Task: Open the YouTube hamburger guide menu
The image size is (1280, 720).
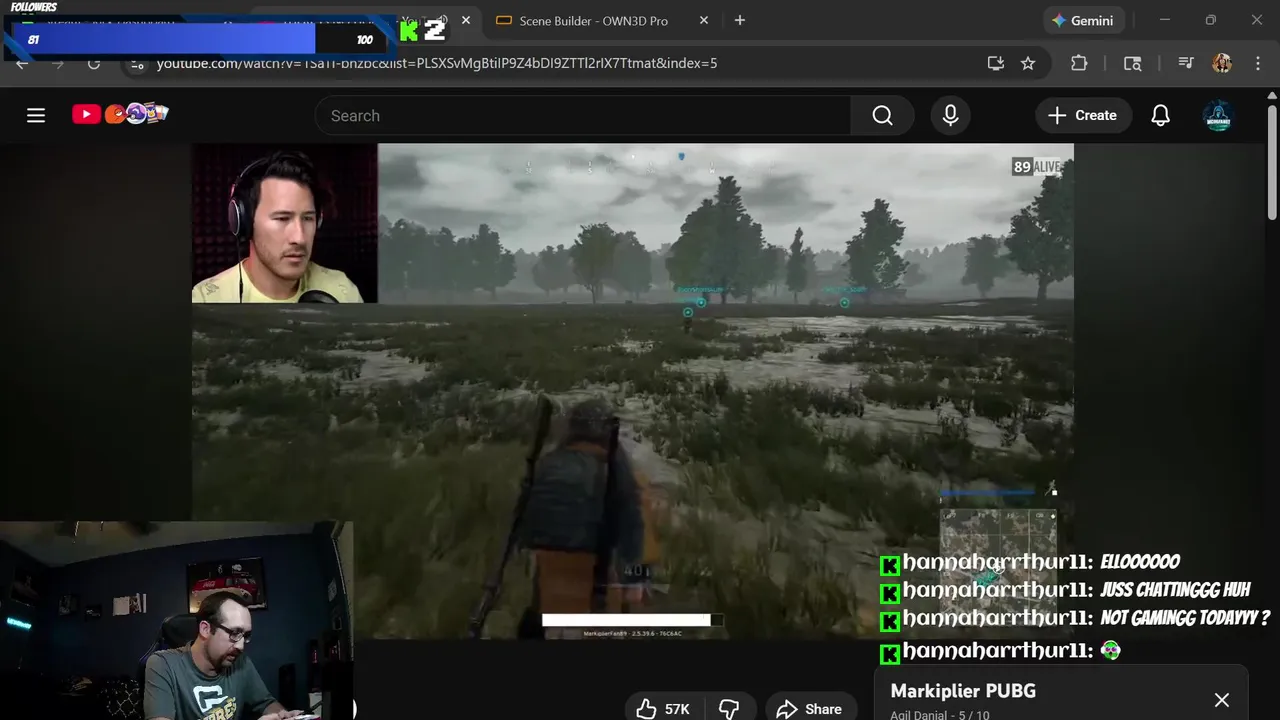Action: [x=36, y=115]
